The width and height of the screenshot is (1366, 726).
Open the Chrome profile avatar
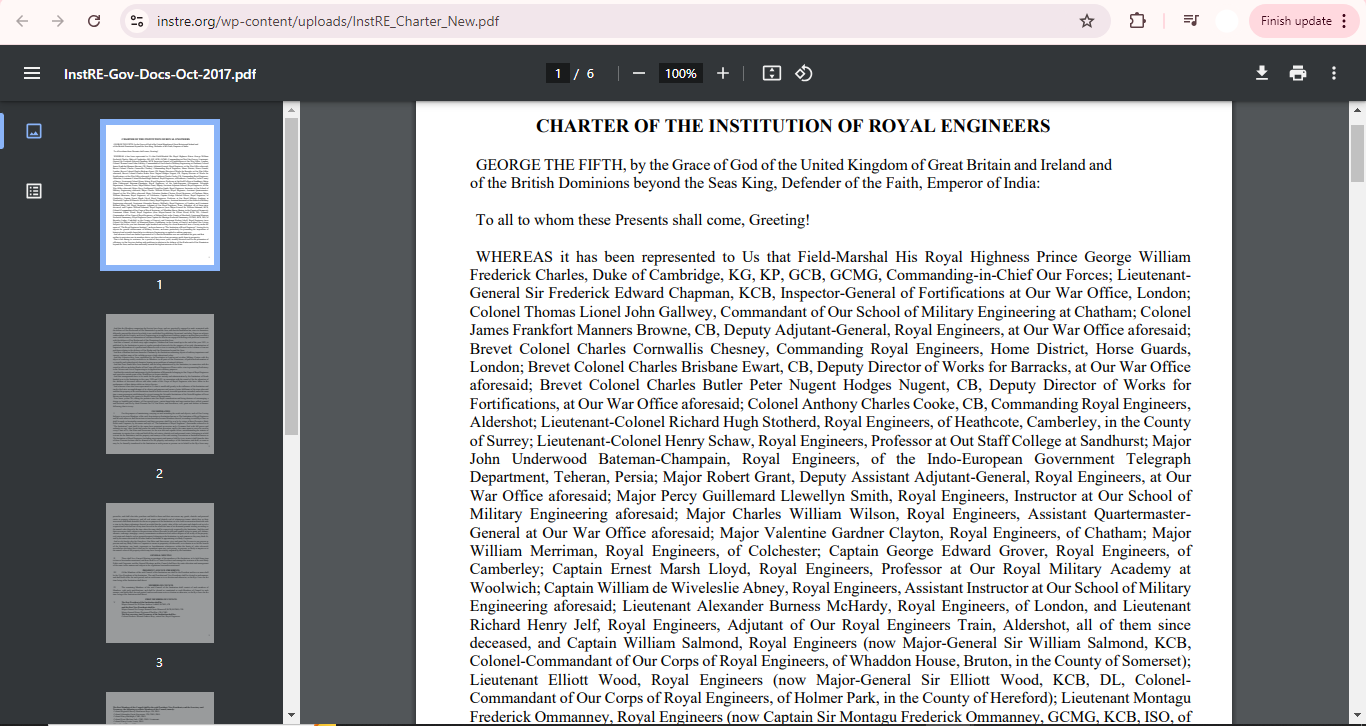1227,21
